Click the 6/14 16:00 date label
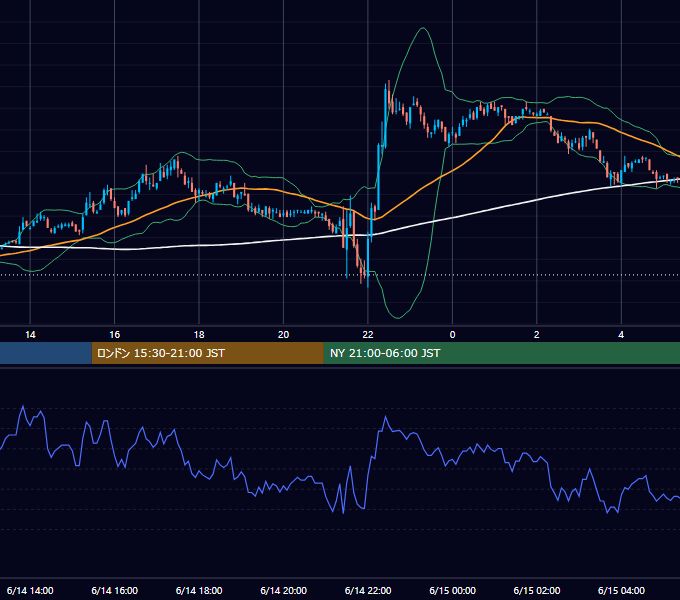 [x=114, y=590]
